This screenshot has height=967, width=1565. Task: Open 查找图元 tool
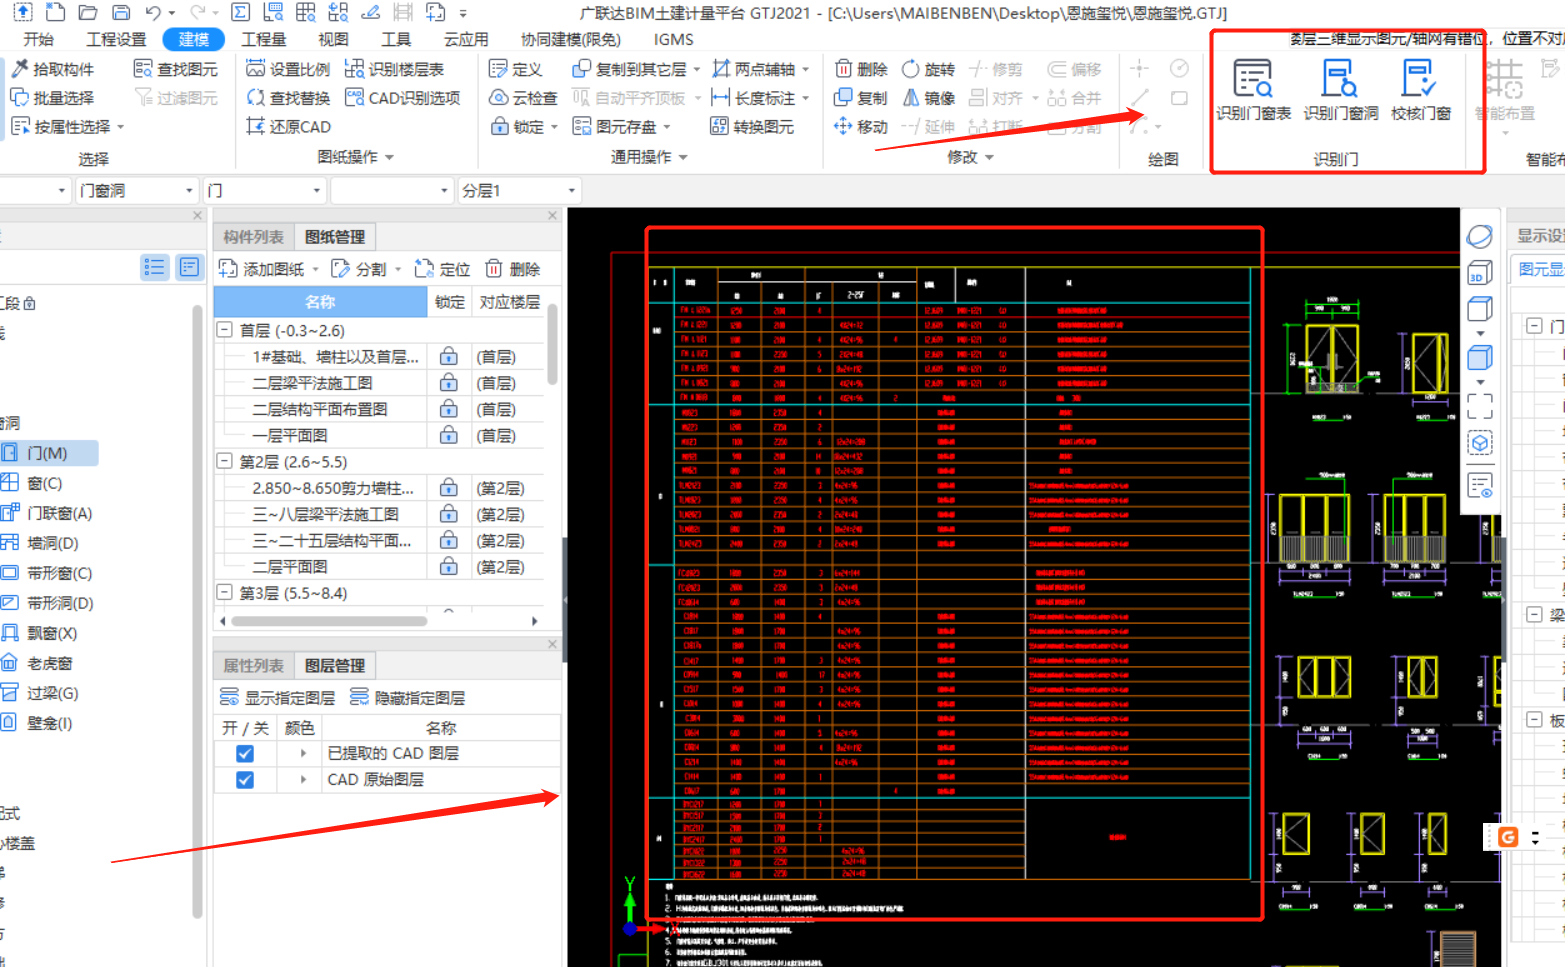(176, 69)
